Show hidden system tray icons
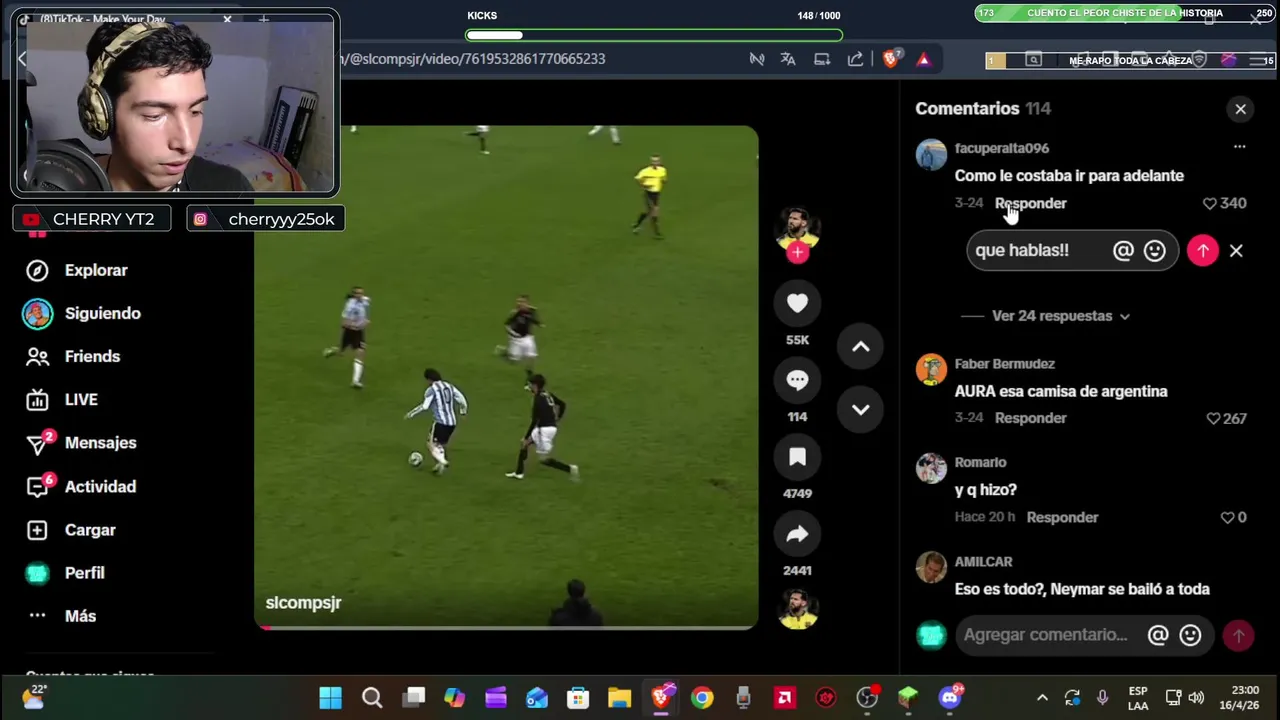1280x720 pixels. 1042,698
